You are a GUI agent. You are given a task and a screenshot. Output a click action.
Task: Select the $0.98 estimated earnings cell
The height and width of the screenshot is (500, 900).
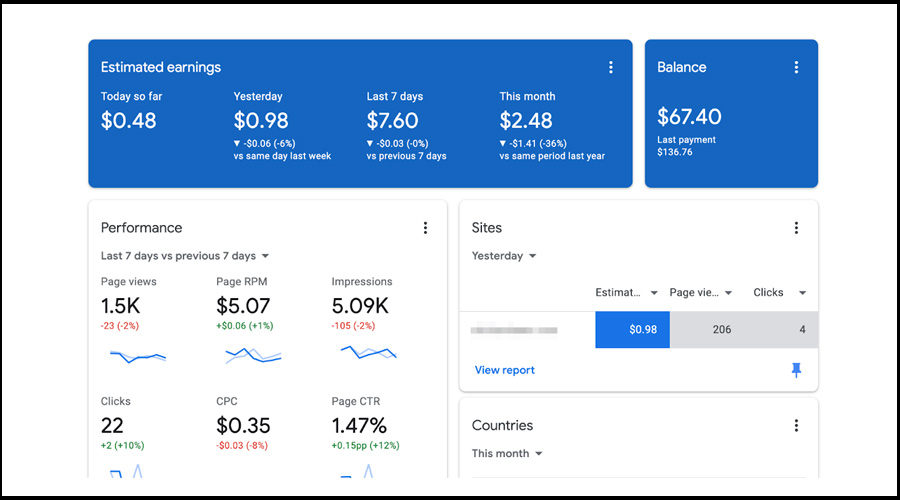pos(632,330)
